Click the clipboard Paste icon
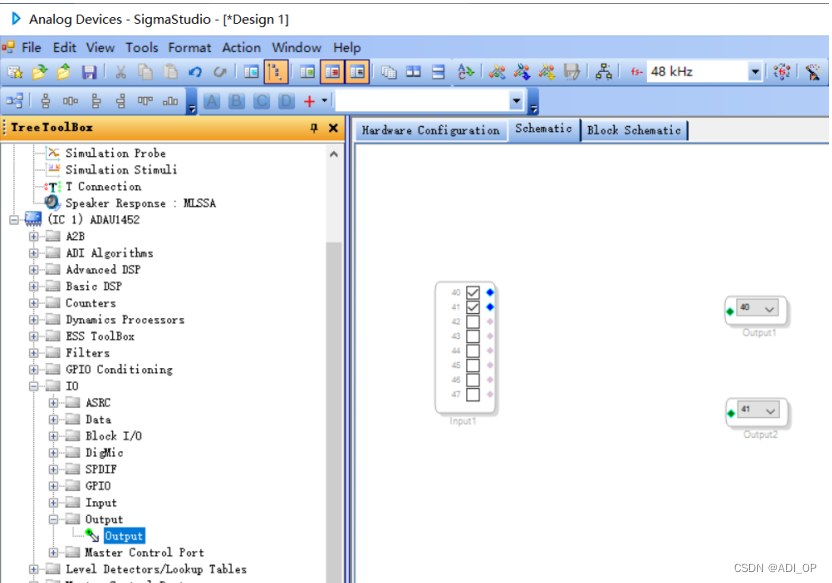Image resolution: width=832 pixels, height=583 pixels. 170,72
